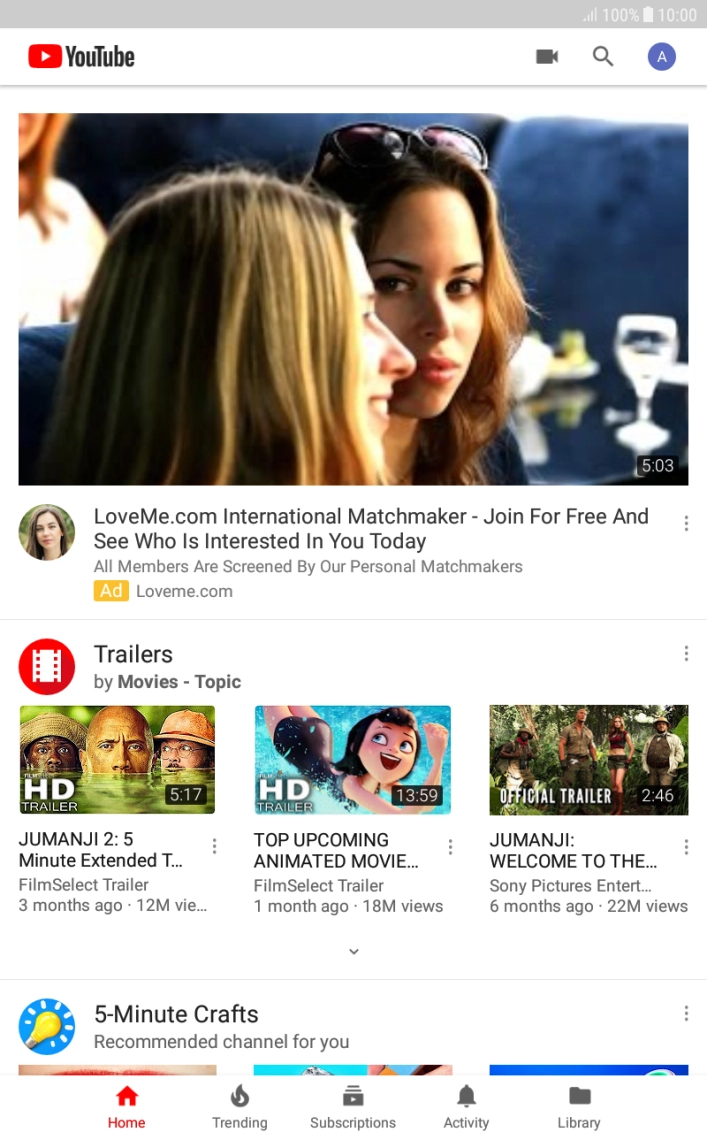The image size is (707, 1132).
Task: Tap the camera upload video icon
Action: click(546, 57)
